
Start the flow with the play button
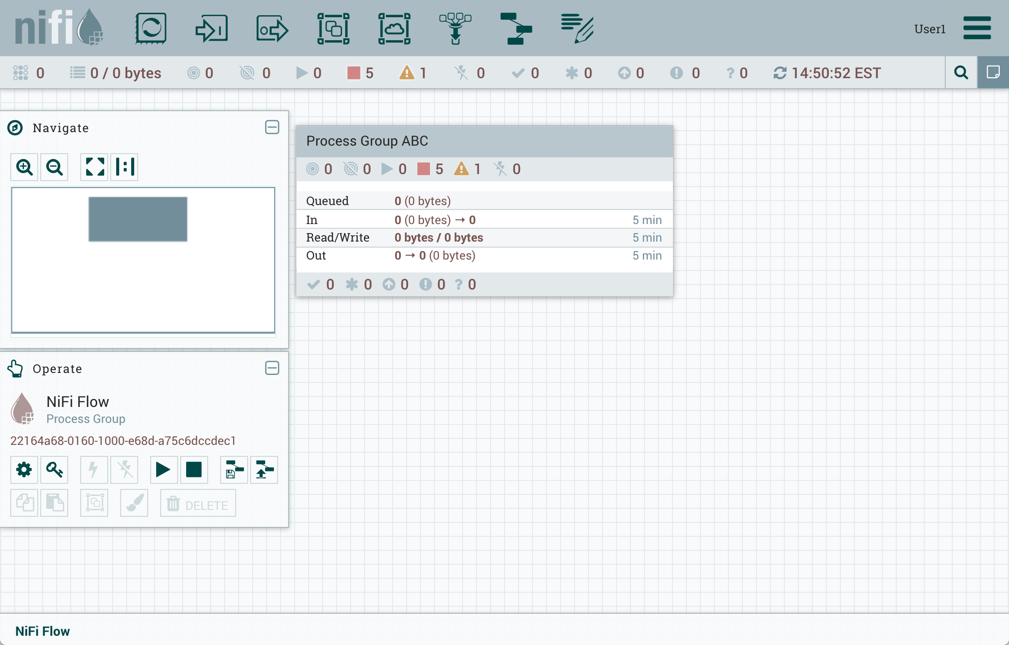162,470
